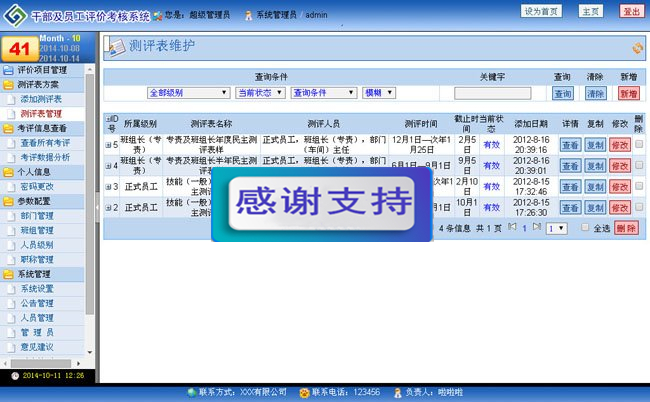Viewport: 650px width, 402px height.
Task: Click folder icon next to 参数配置
Action: (x=8, y=202)
